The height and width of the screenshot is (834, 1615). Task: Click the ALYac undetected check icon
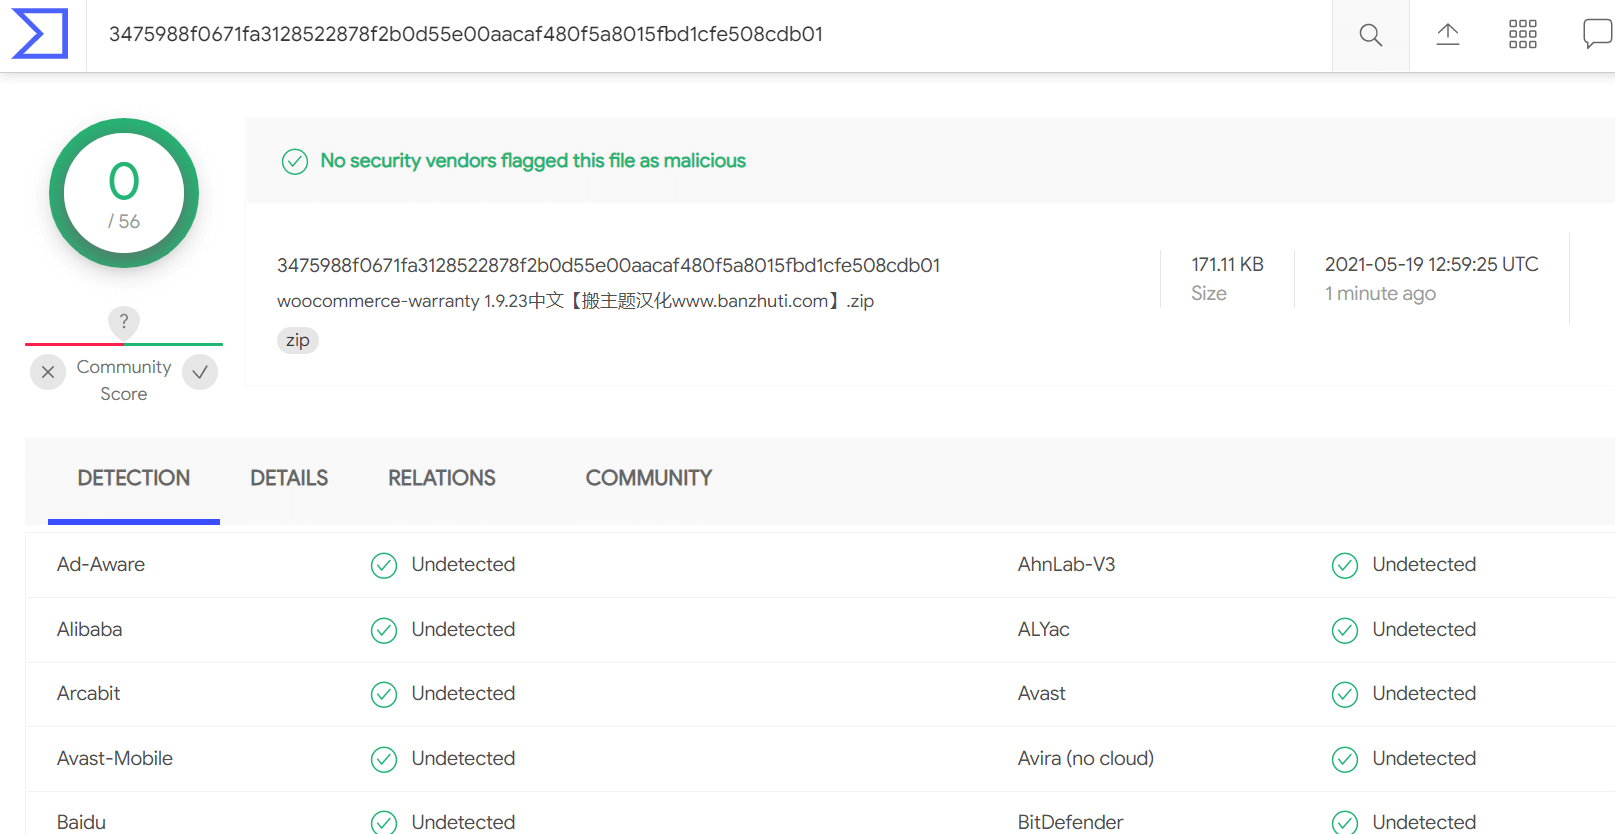pos(1345,630)
